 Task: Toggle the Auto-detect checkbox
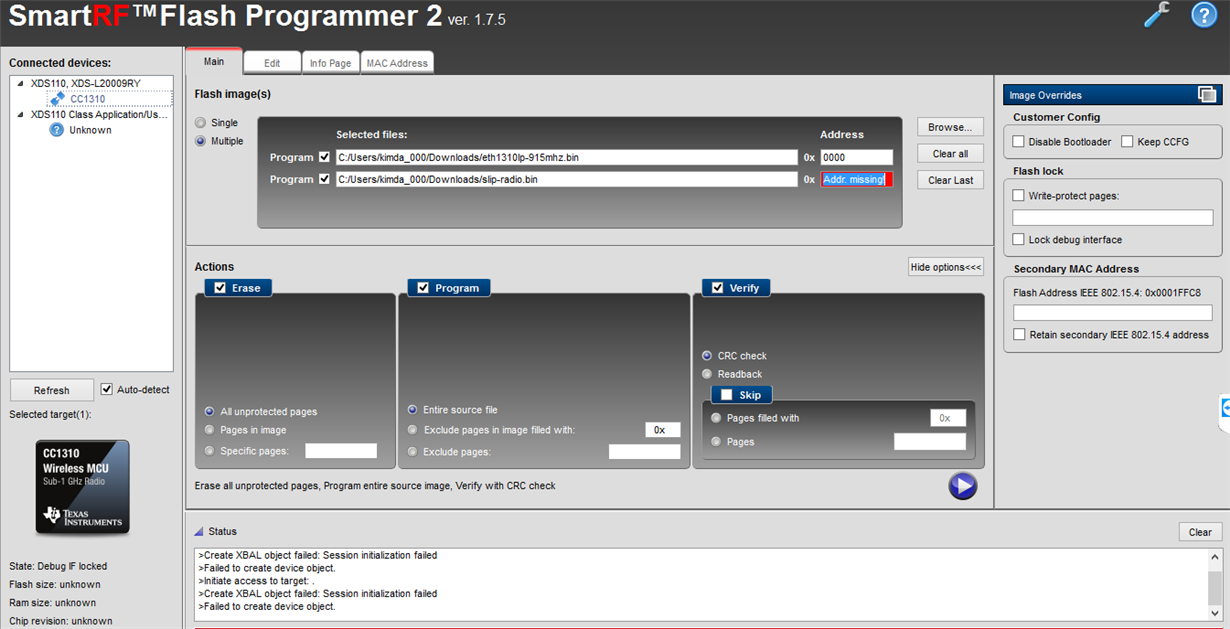(x=107, y=390)
